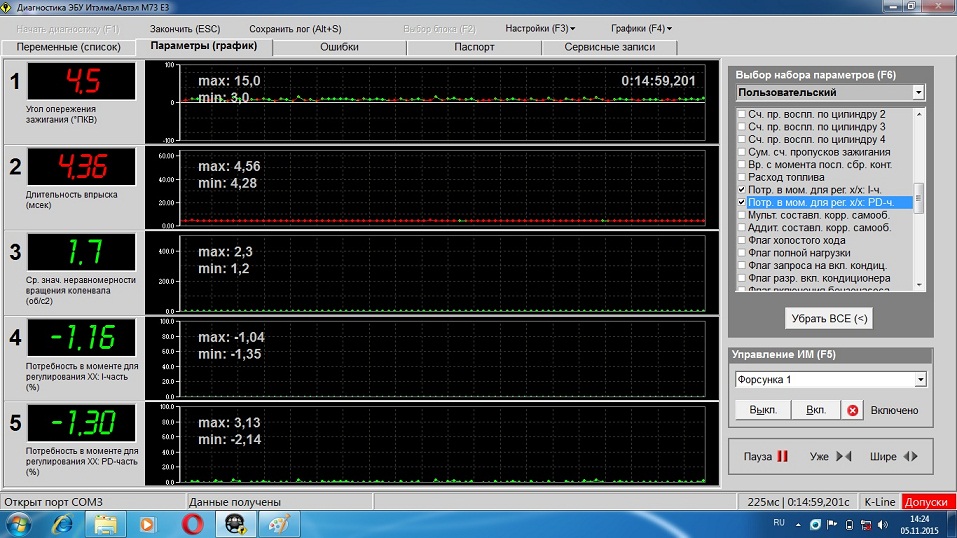The image size is (957, 538).
Task: Narrow the graph with Уже button
Action: (x=830, y=456)
